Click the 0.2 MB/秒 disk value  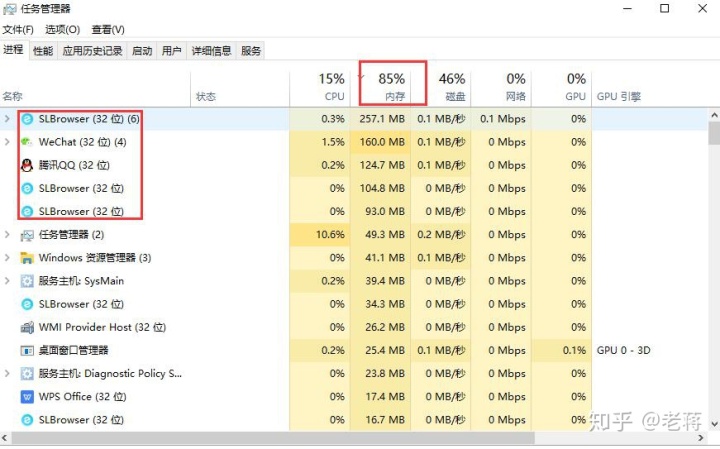pyautogui.click(x=441, y=235)
